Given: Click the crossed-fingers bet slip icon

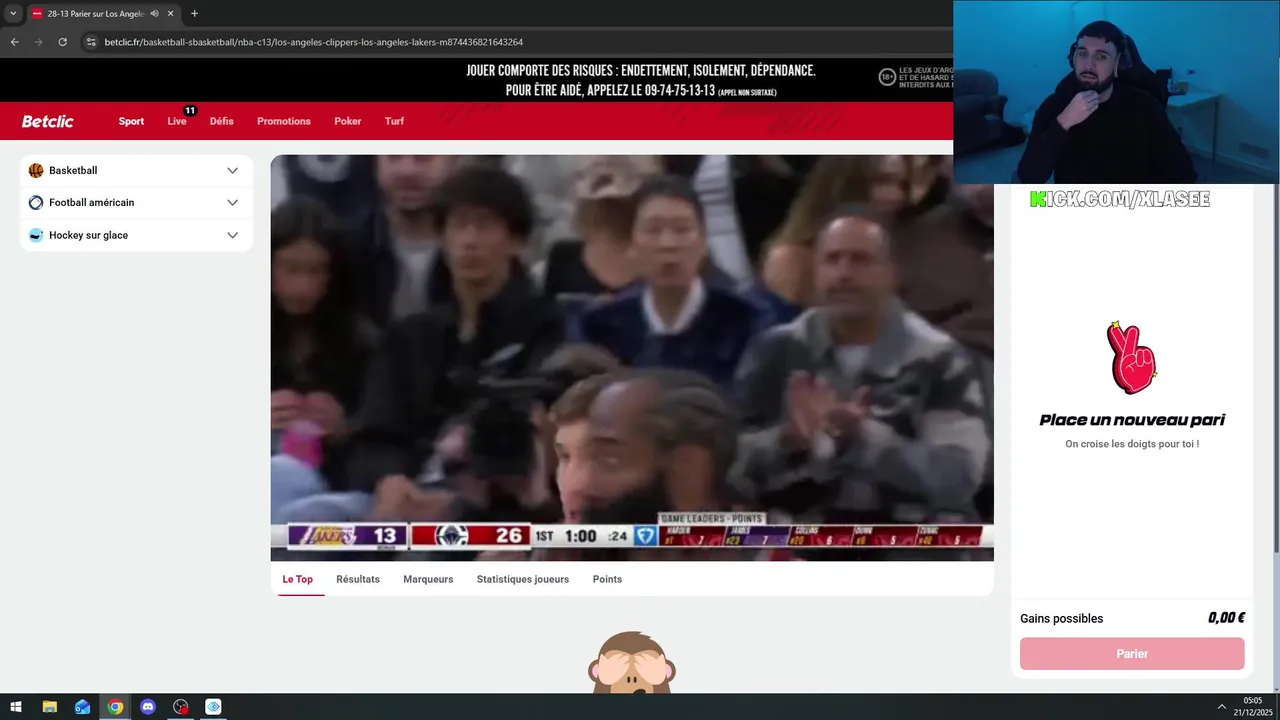Looking at the screenshot, I should coord(1131,358).
